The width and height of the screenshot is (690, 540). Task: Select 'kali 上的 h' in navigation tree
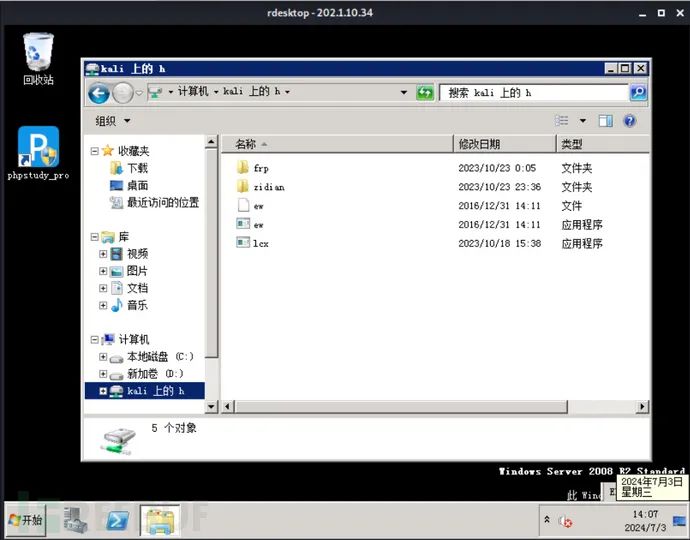[144, 391]
